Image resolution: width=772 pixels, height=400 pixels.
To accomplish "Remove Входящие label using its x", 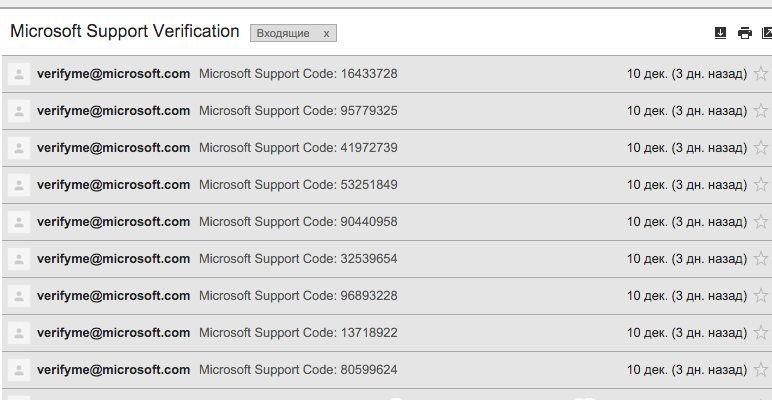I will pos(326,34).
